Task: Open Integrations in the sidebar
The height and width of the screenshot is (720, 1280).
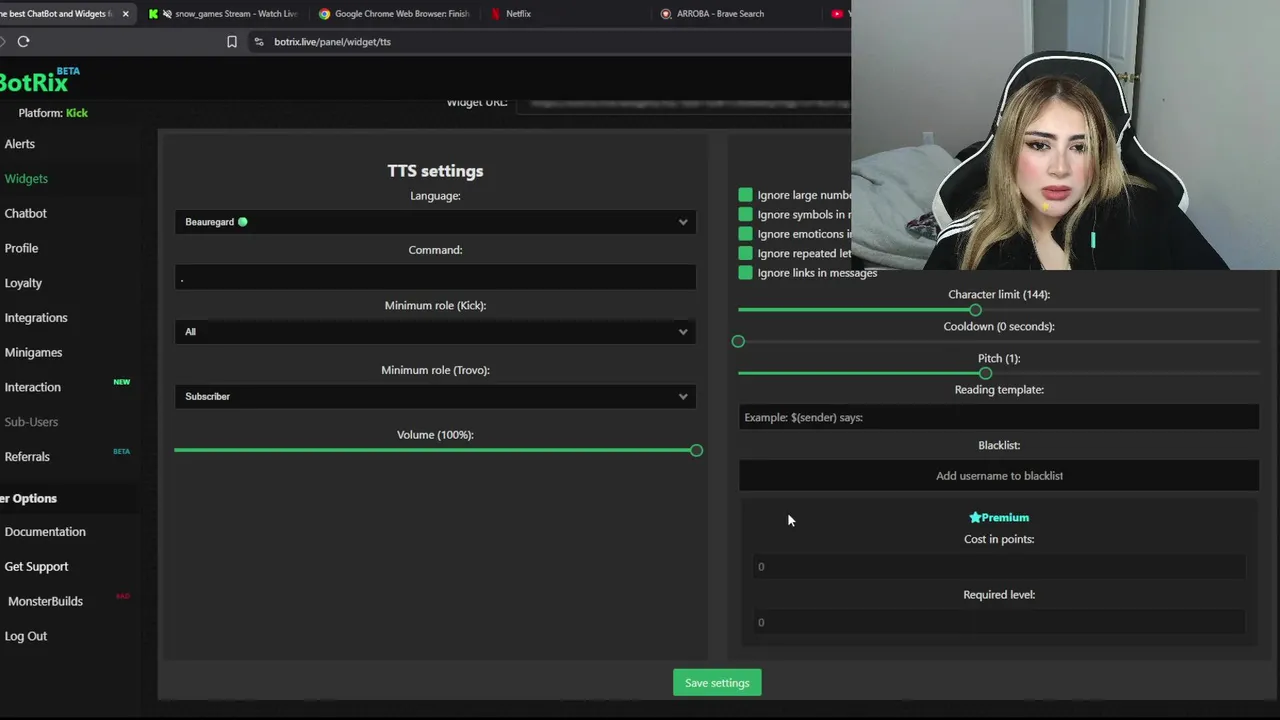Action: click(36, 318)
